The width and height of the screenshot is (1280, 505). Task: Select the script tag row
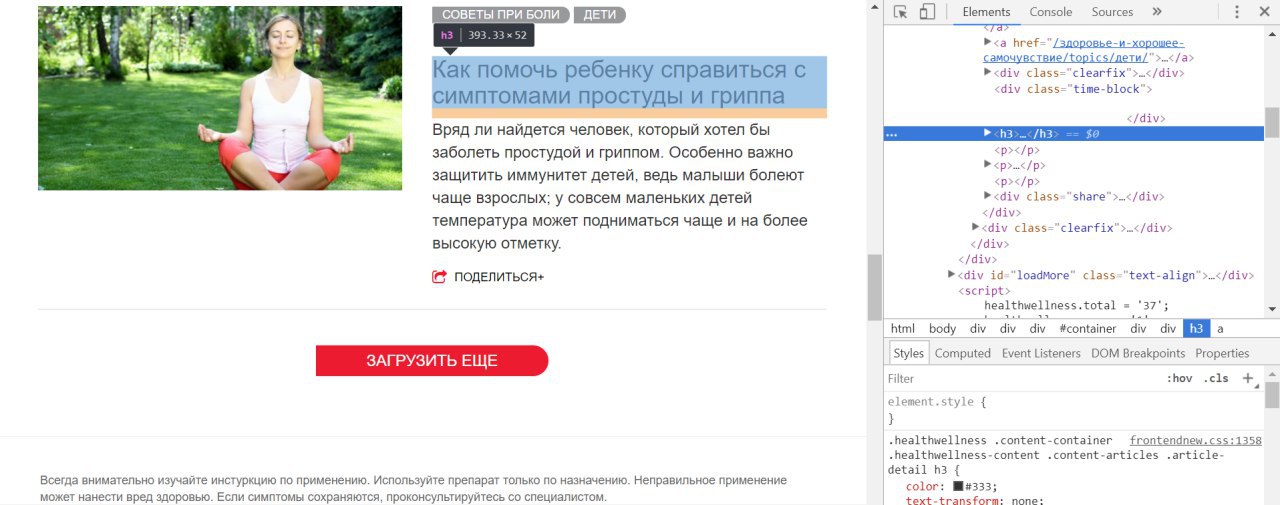[985, 291]
